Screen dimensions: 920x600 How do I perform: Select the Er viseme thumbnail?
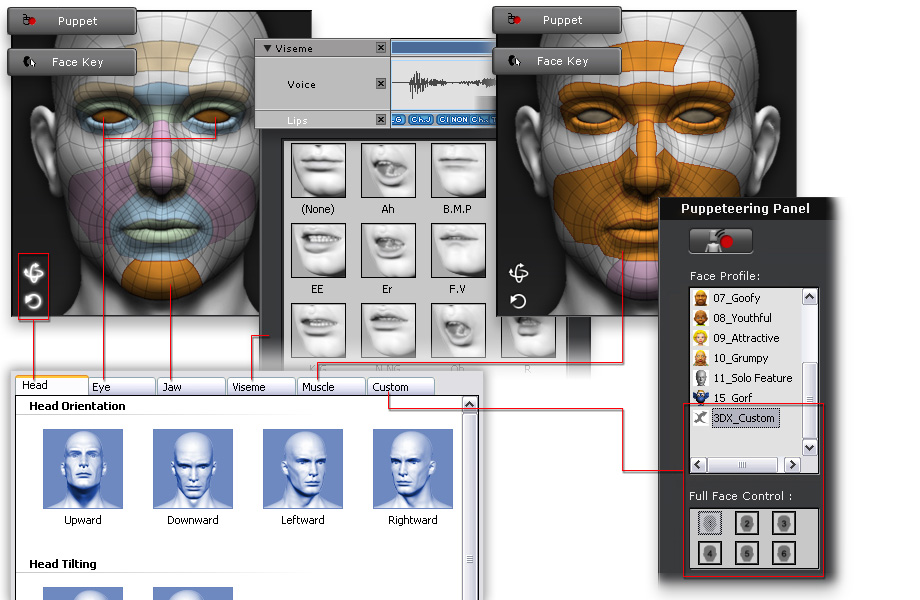coord(388,250)
